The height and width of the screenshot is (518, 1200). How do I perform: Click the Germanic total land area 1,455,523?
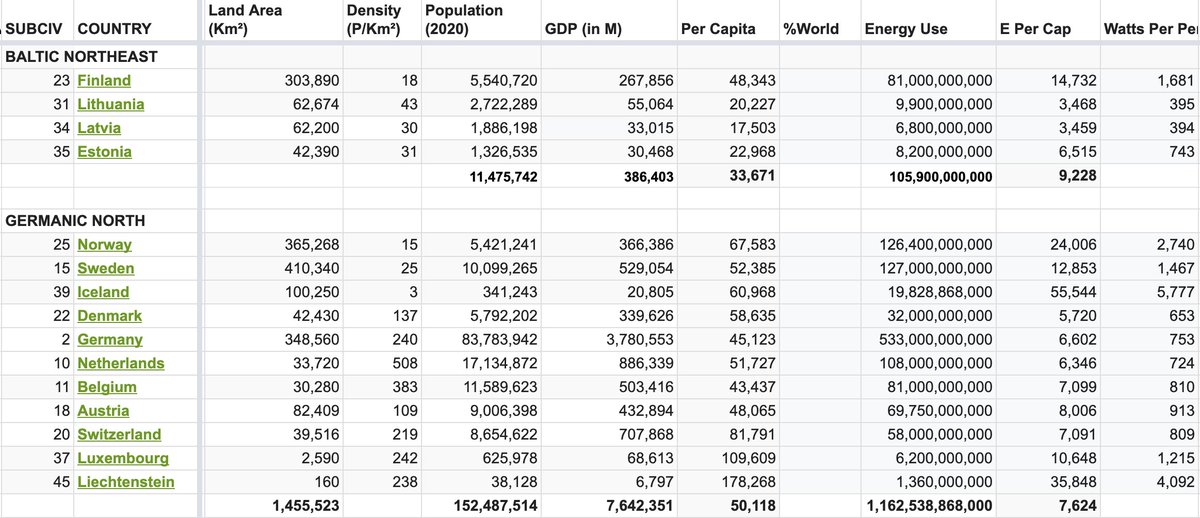coord(305,506)
